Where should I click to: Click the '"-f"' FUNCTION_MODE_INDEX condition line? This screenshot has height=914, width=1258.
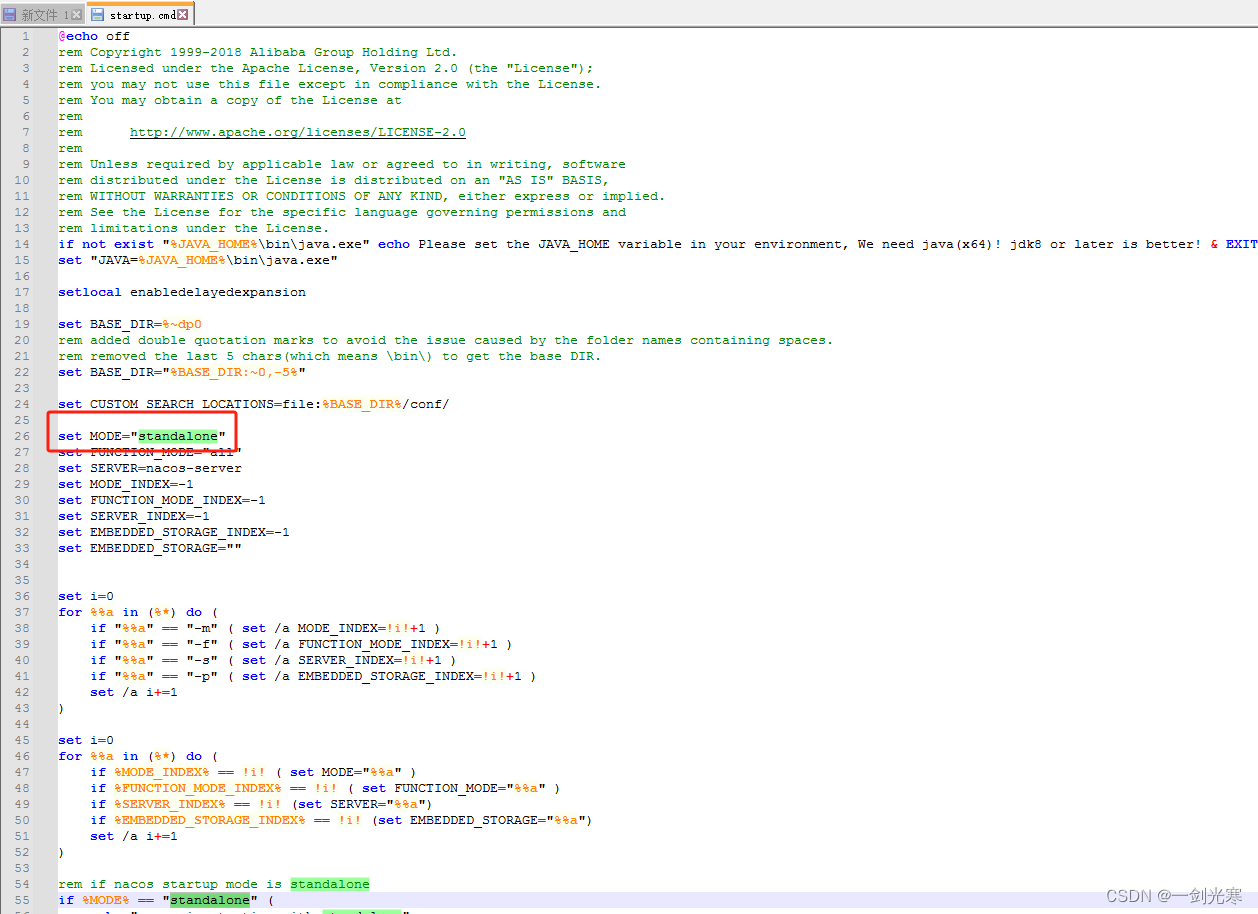coord(302,644)
